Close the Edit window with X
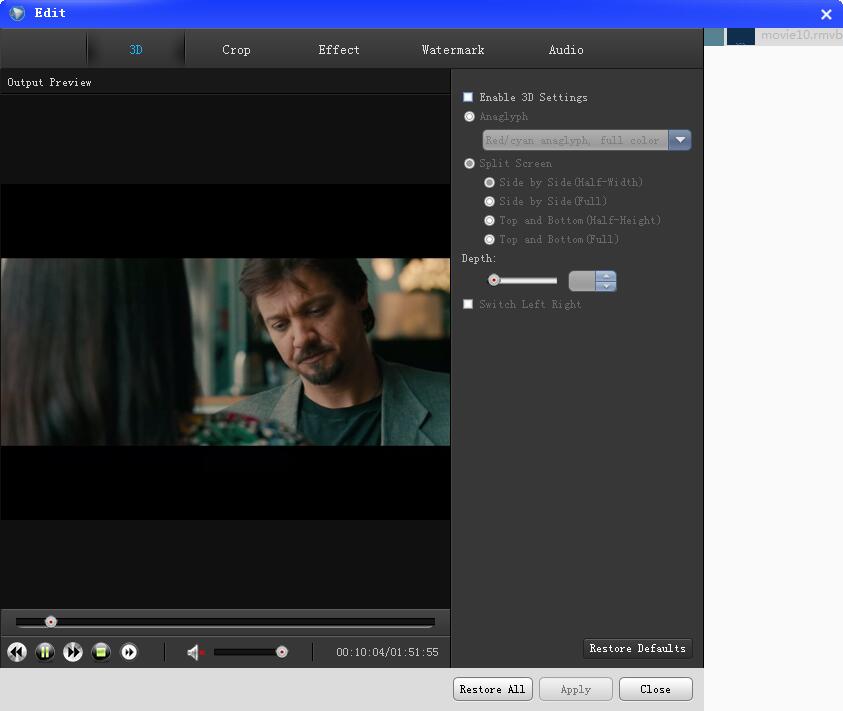Image resolution: width=843 pixels, height=711 pixels. coord(826,14)
